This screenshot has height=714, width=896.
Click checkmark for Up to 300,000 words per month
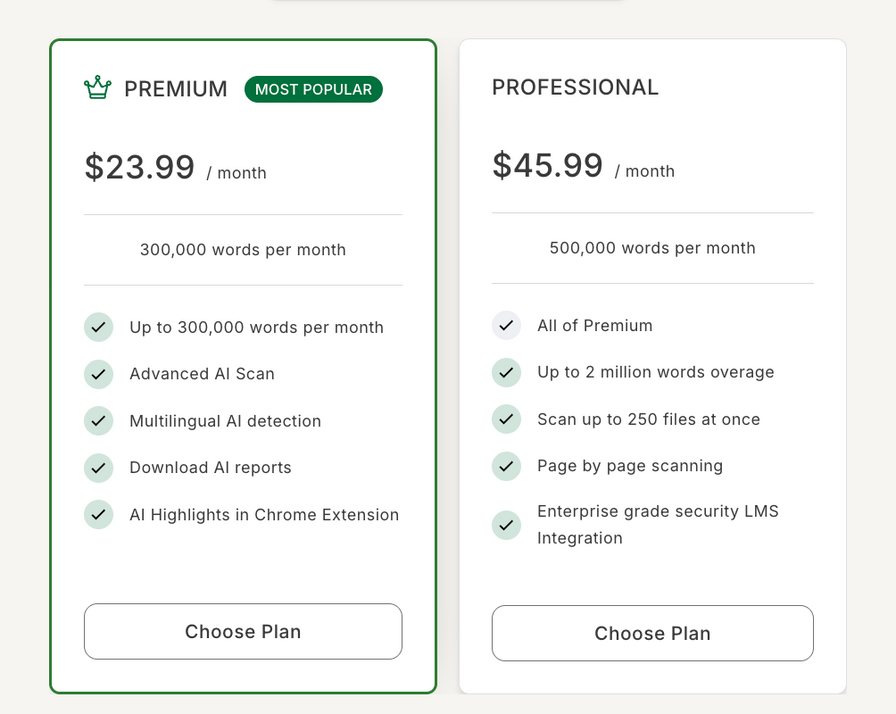tap(98, 327)
